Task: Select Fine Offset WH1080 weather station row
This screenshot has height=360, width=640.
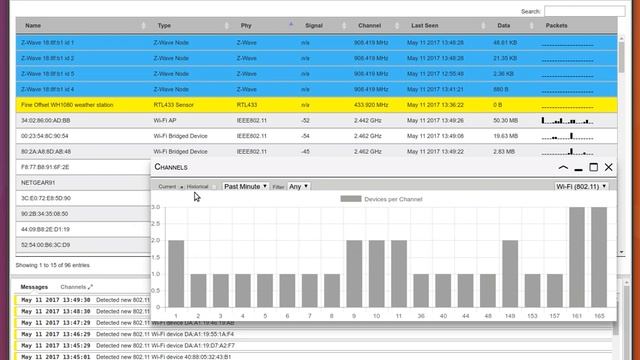Action: [316, 105]
